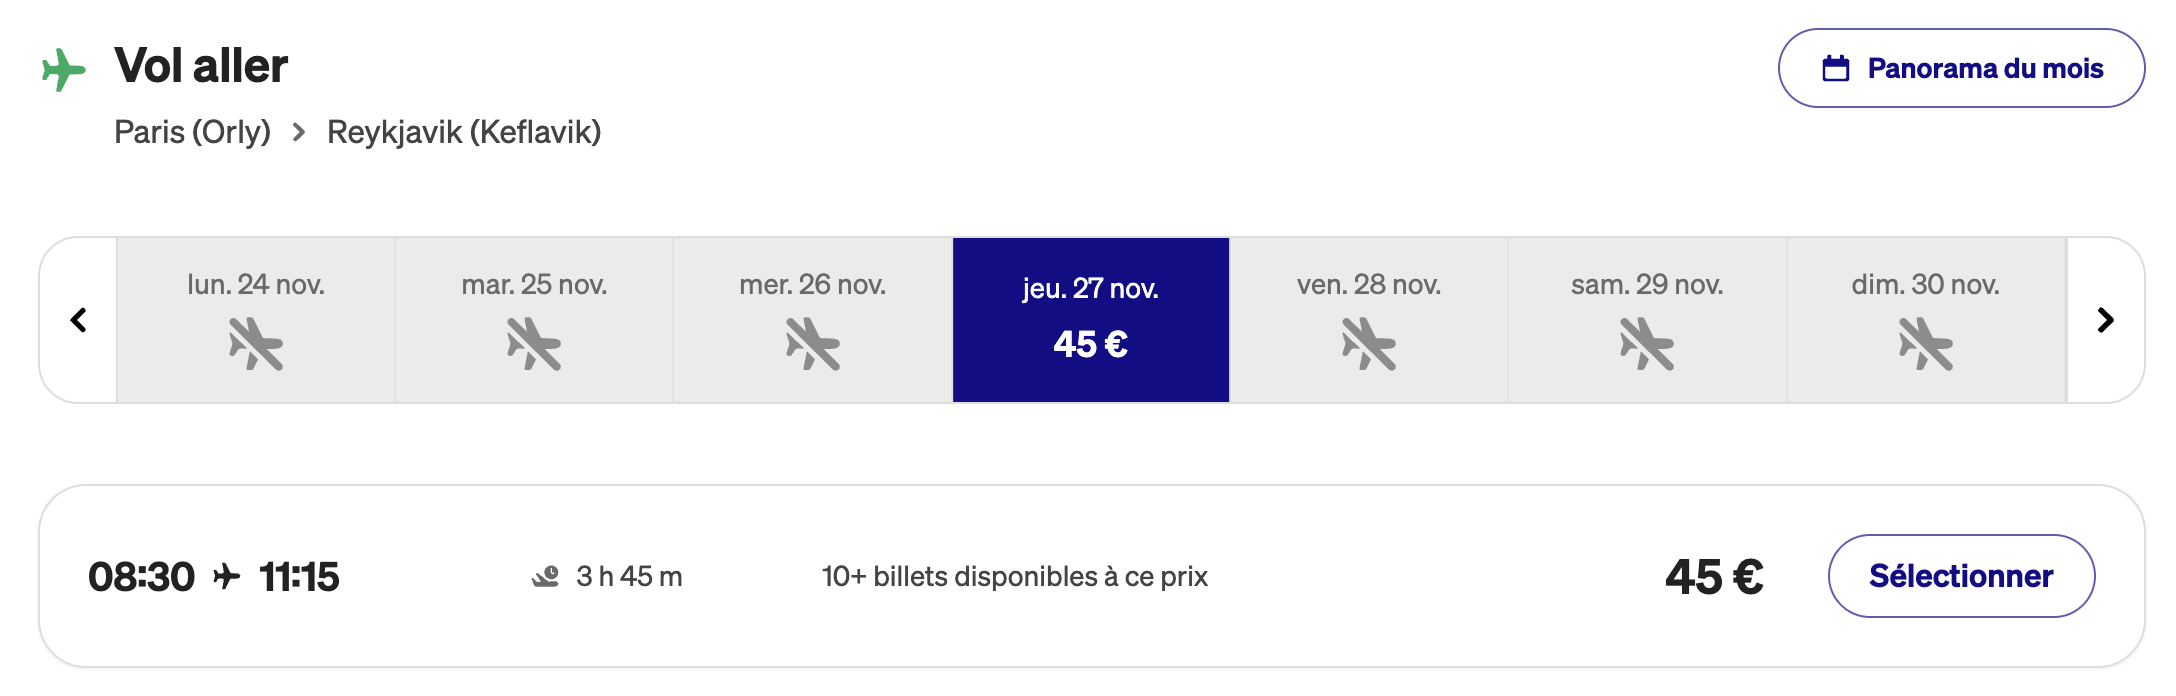The width and height of the screenshot is (2176, 696).
Task: Select the mer. 26 nov. date tab
Action: (x=812, y=320)
